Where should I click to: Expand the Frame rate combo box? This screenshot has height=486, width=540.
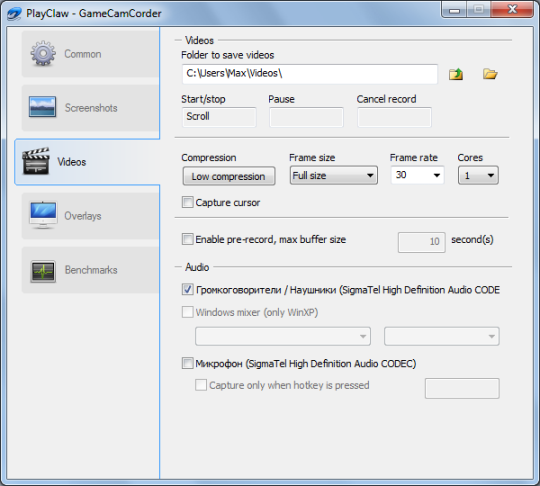(417, 175)
